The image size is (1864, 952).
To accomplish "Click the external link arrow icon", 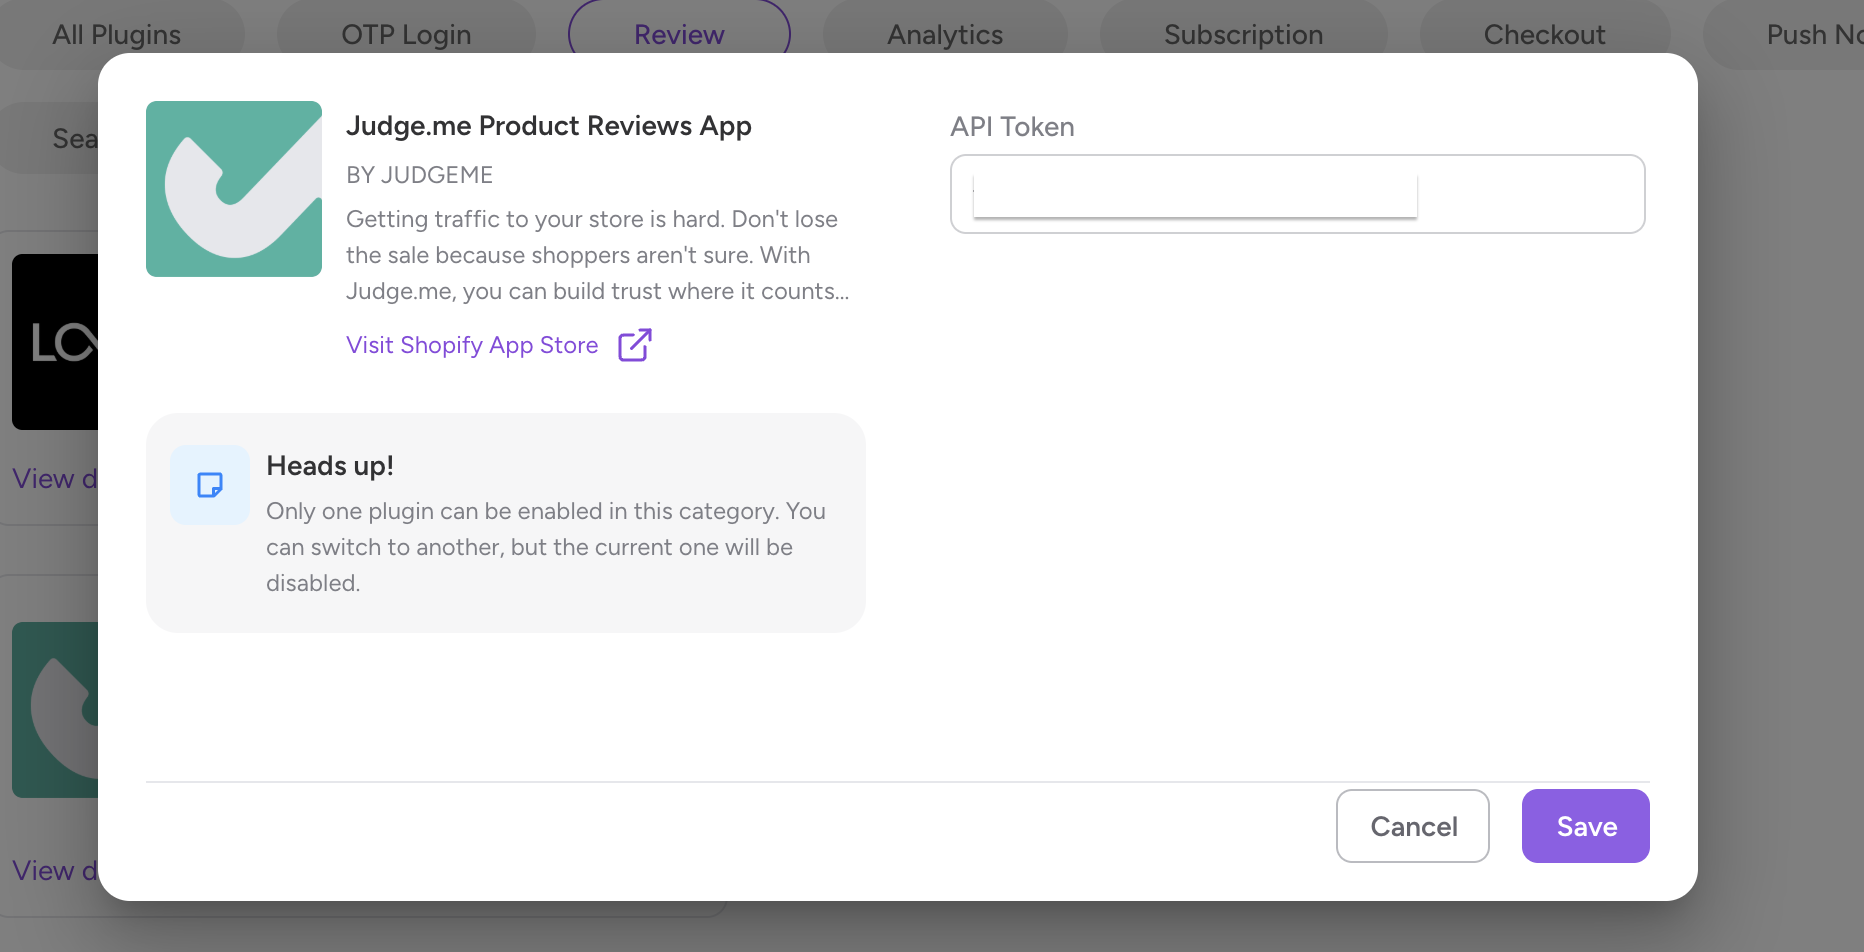I will (635, 345).
